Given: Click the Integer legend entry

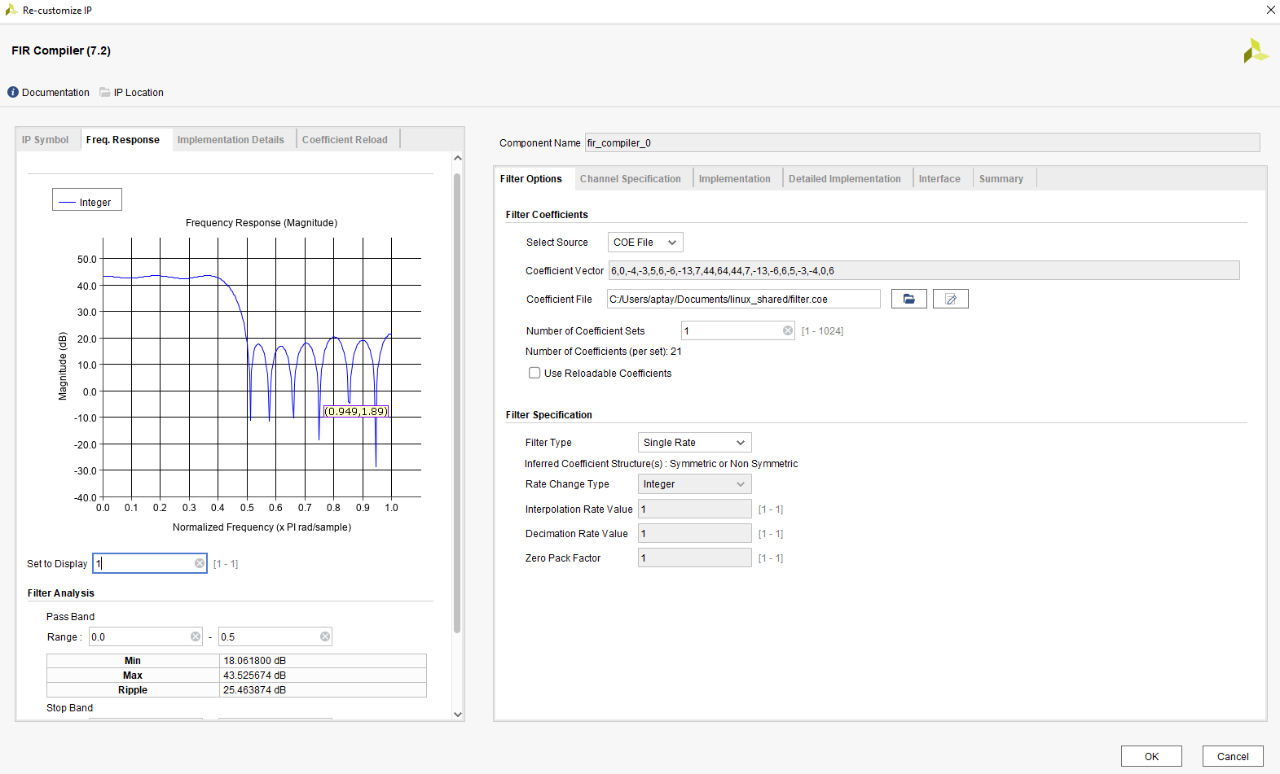Looking at the screenshot, I should 86,202.
